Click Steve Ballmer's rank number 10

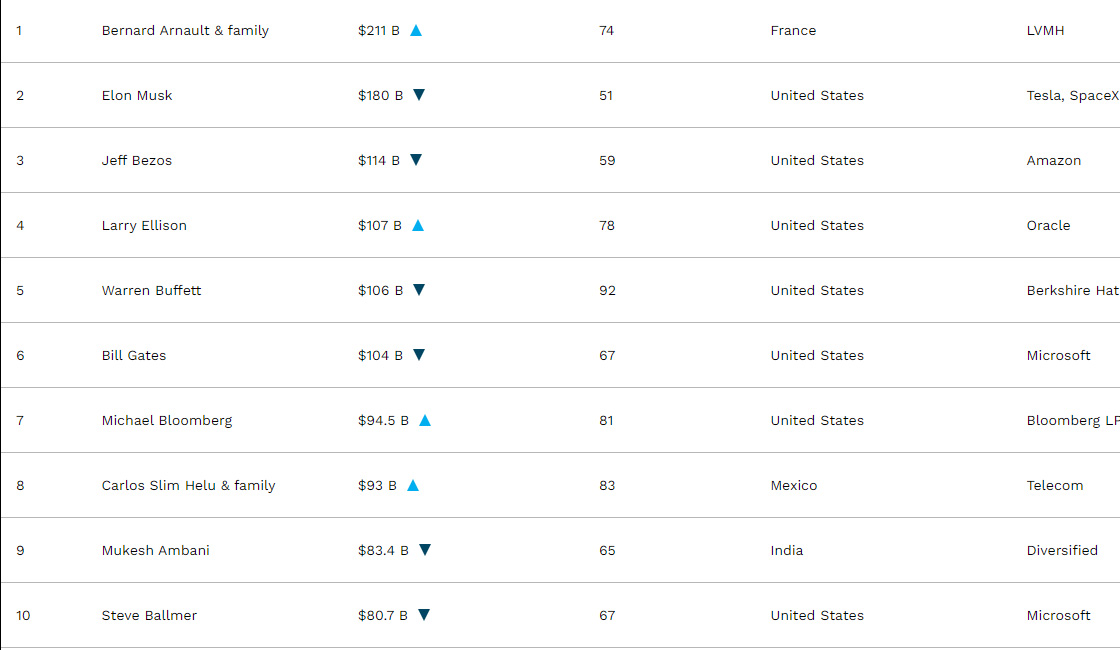point(23,616)
